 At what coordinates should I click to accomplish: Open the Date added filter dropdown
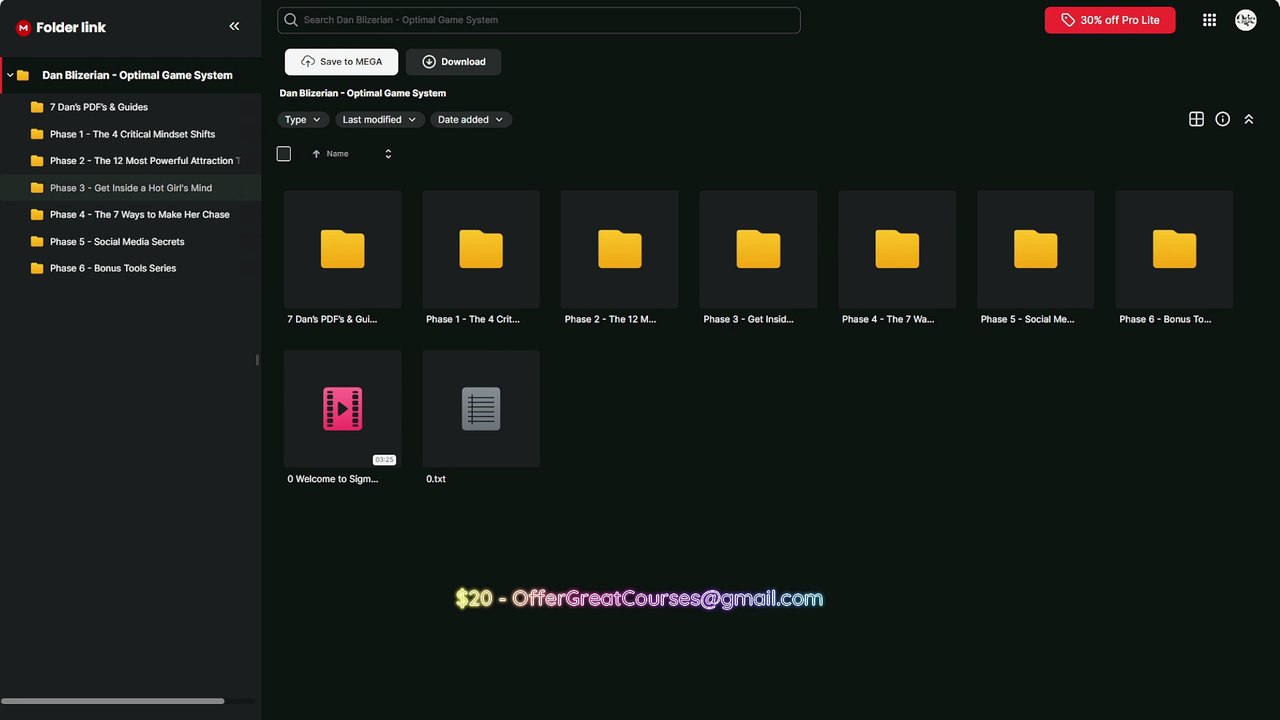click(x=471, y=120)
